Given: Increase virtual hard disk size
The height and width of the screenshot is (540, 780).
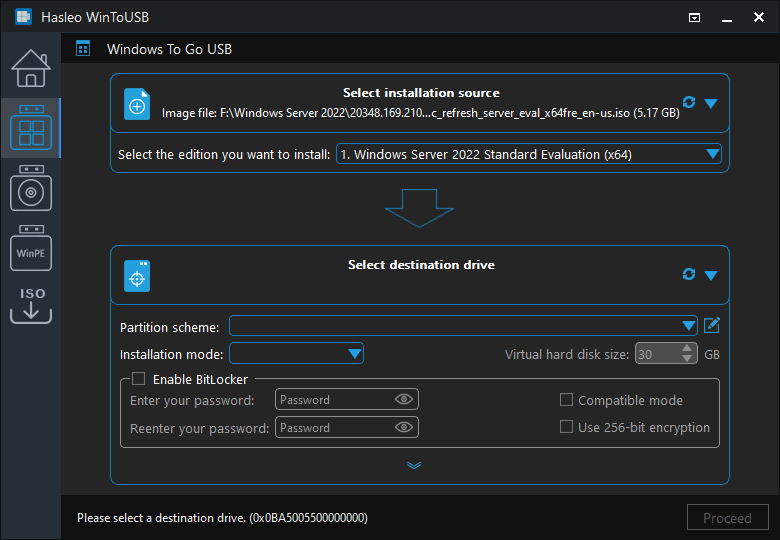Looking at the screenshot, I should [x=687, y=348].
